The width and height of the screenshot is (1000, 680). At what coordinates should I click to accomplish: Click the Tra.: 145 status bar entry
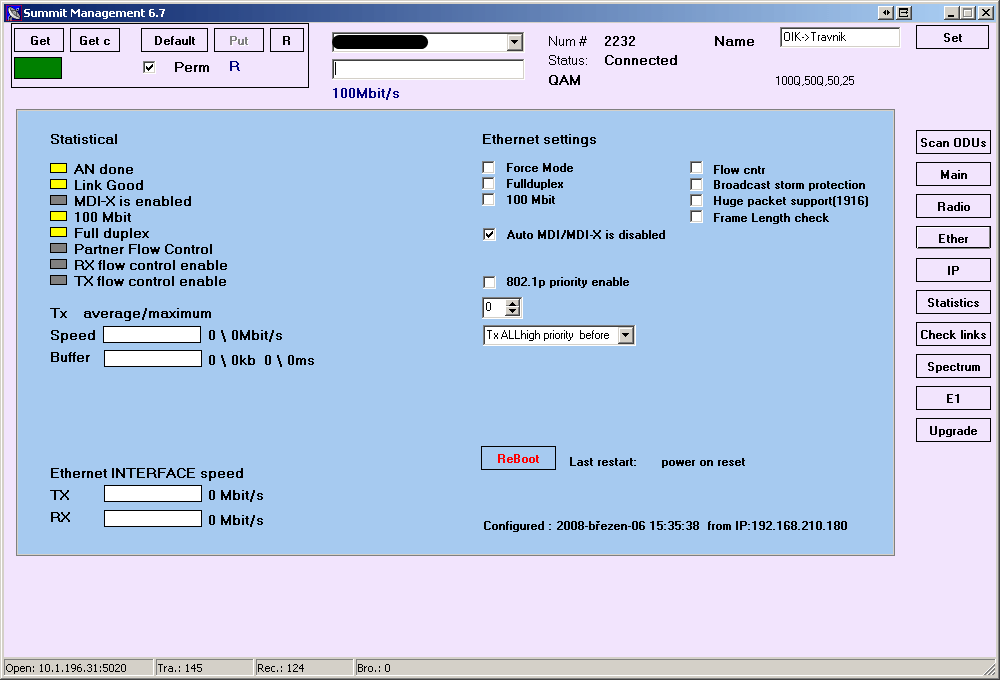[204, 668]
